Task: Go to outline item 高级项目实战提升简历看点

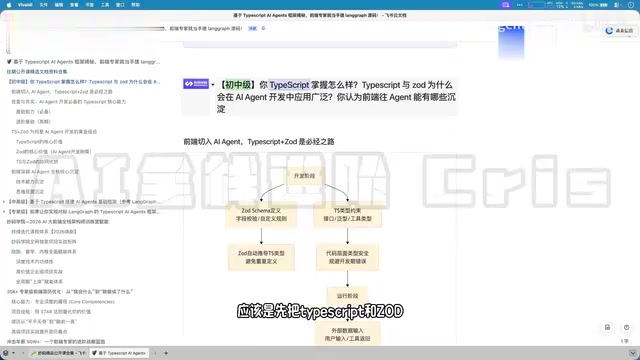Action: [39, 331]
